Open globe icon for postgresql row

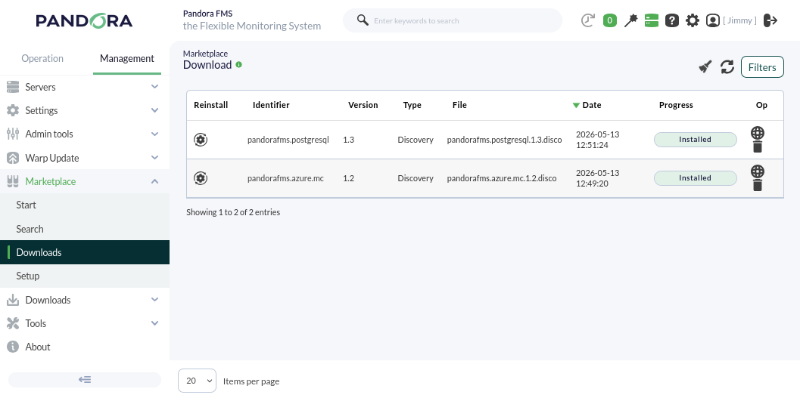[x=757, y=133]
